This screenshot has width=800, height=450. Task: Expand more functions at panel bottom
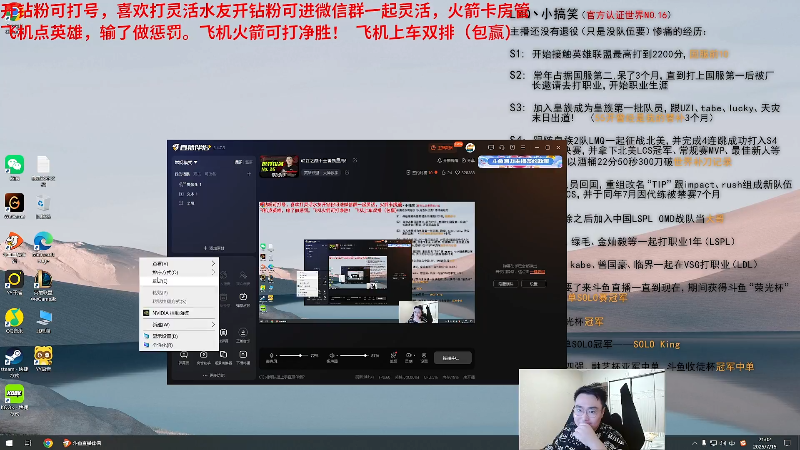213,376
